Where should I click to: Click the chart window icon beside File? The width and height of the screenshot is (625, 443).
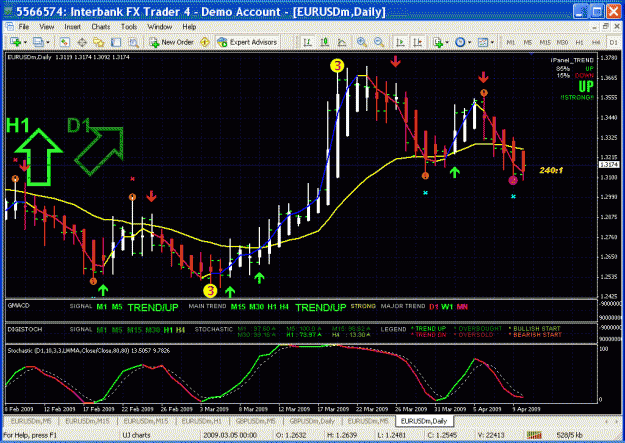(x=9, y=27)
